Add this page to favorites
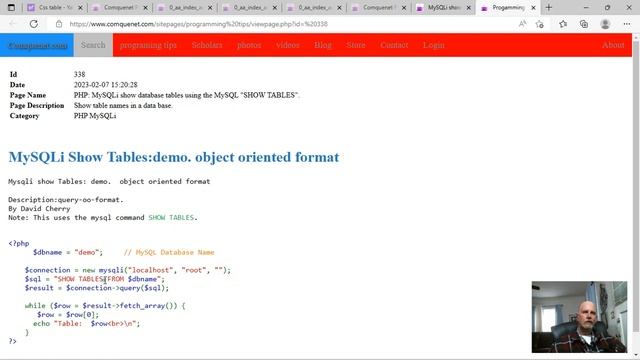This screenshot has height=360, width=640. (540, 24)
